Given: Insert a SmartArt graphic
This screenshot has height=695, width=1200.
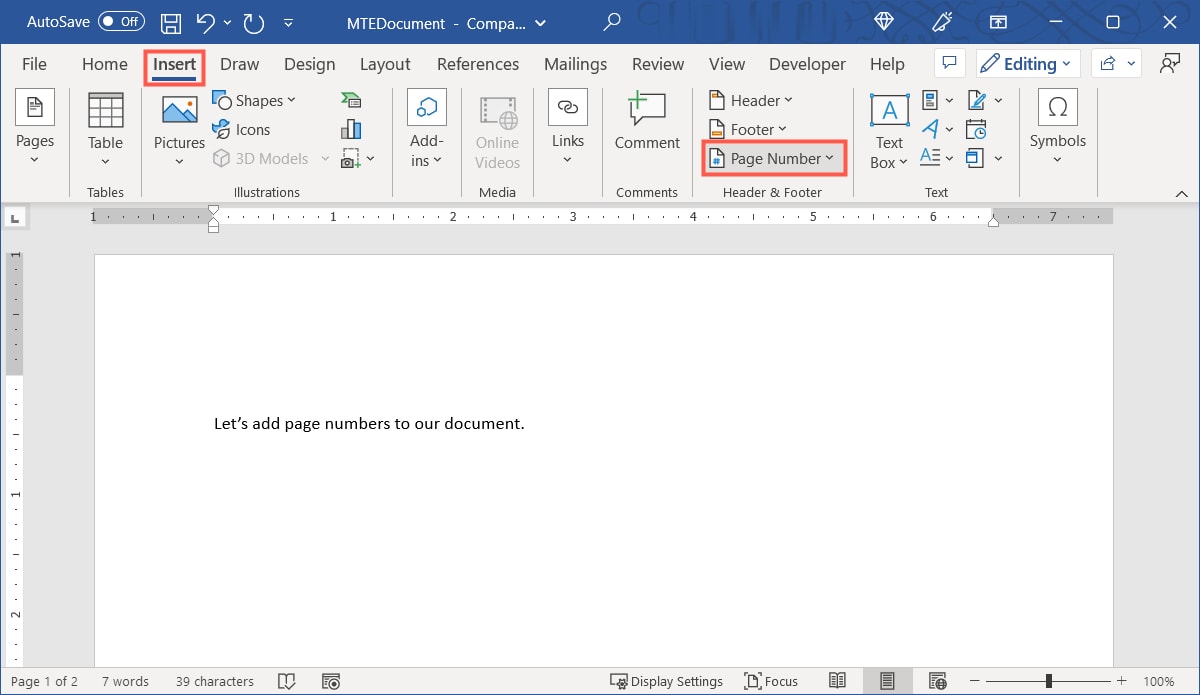Looking at the screenshot, I should point(351,99).
